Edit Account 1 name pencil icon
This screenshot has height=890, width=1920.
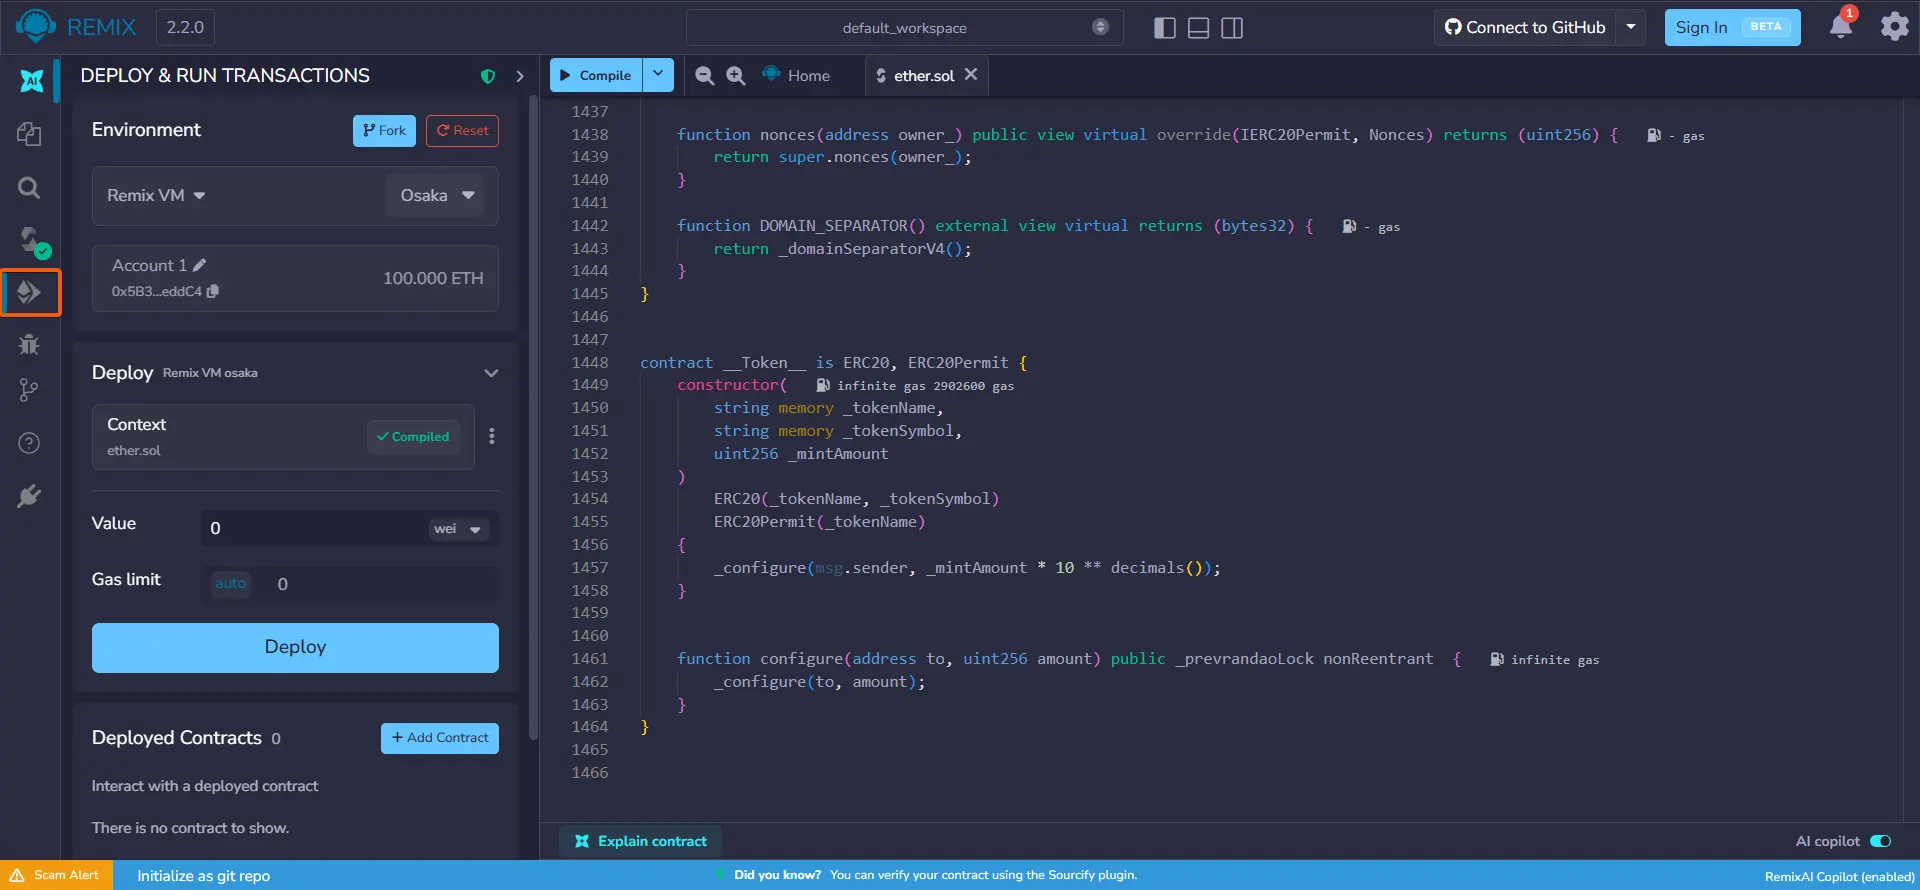click(199, 265)
